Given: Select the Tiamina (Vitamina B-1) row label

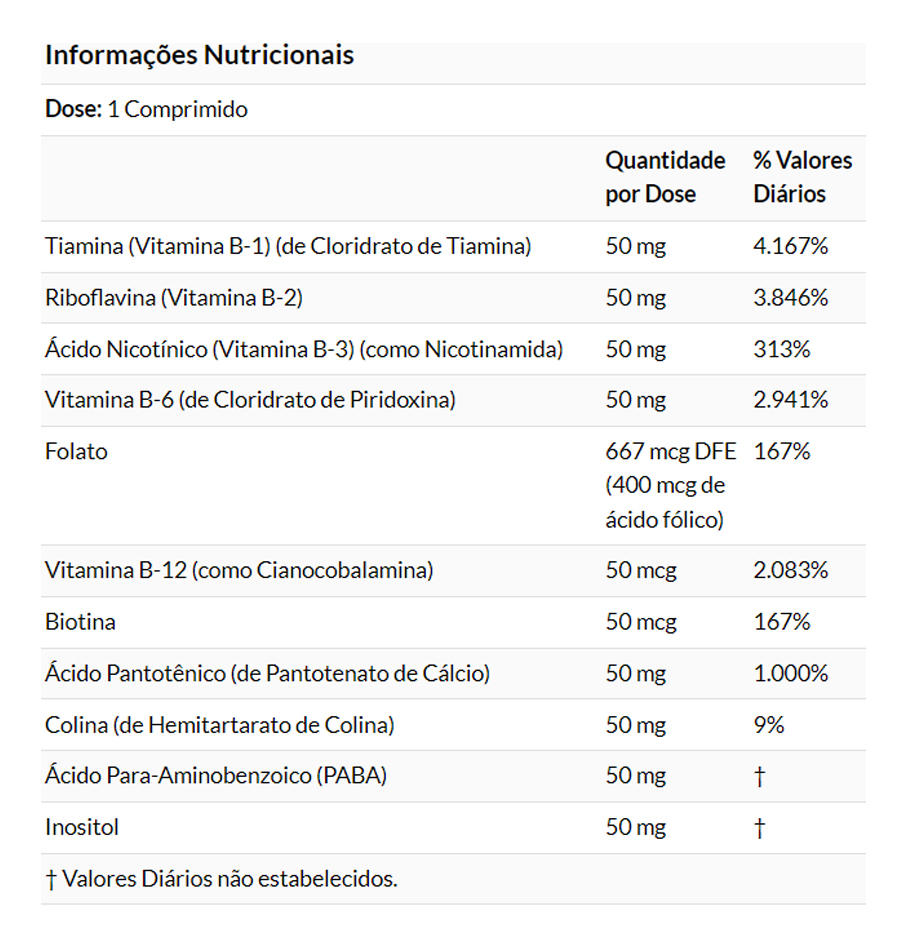Looking at the screenshot, I should click(x=287, y=246).
